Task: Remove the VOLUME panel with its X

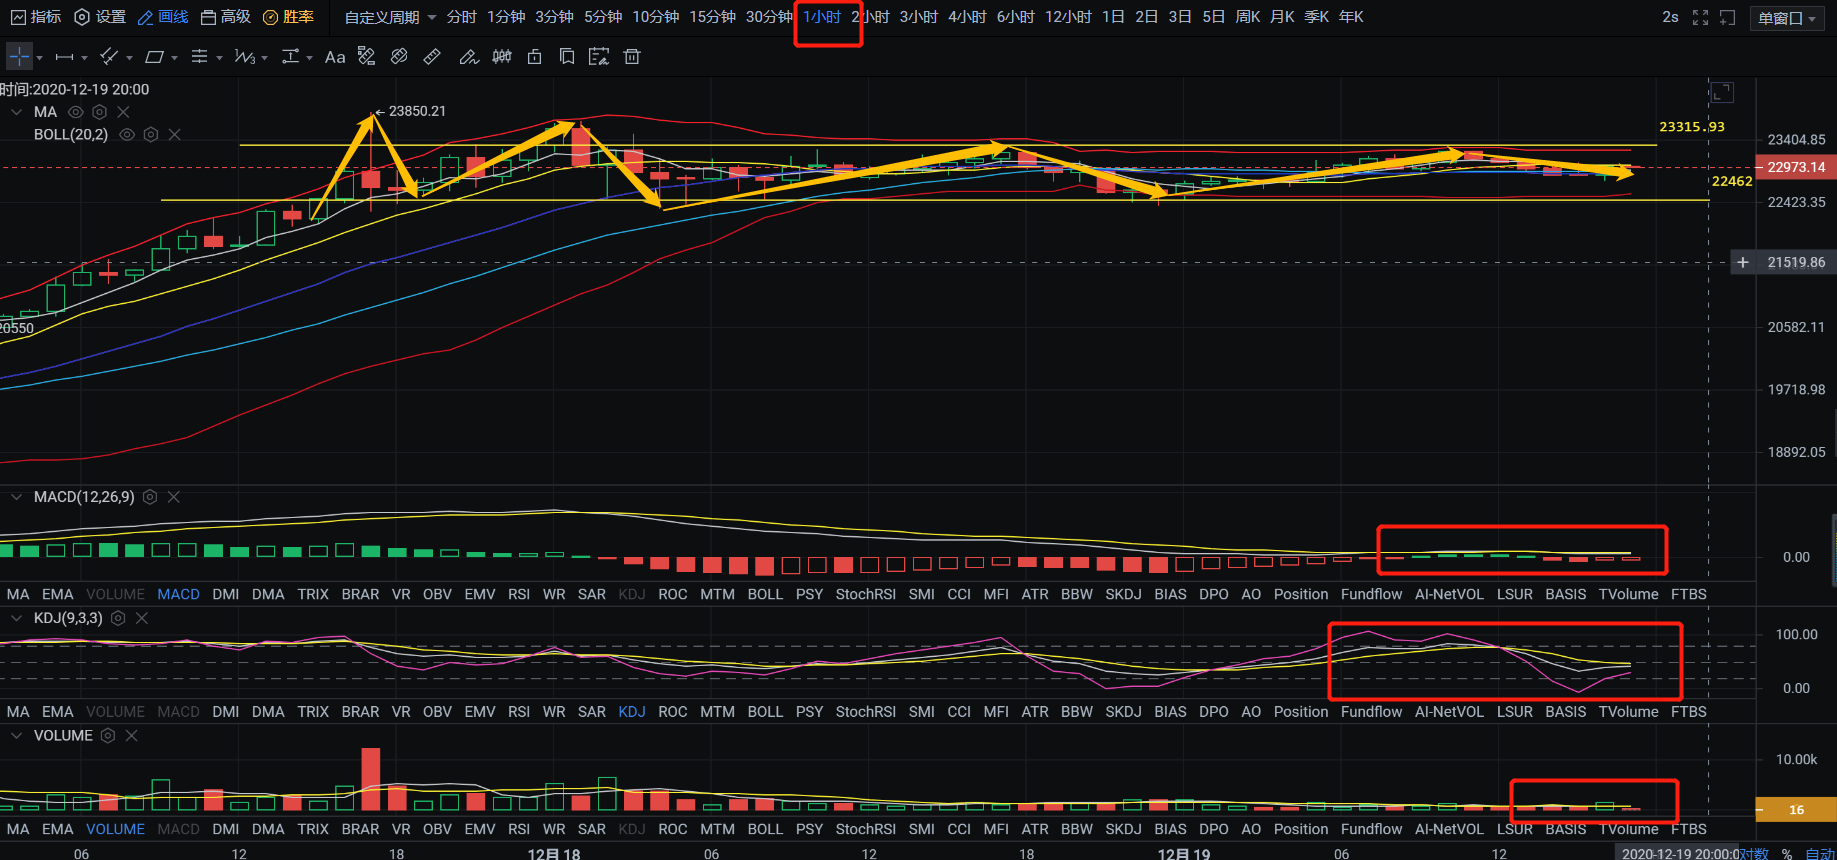Action: [x=131, y=735]
